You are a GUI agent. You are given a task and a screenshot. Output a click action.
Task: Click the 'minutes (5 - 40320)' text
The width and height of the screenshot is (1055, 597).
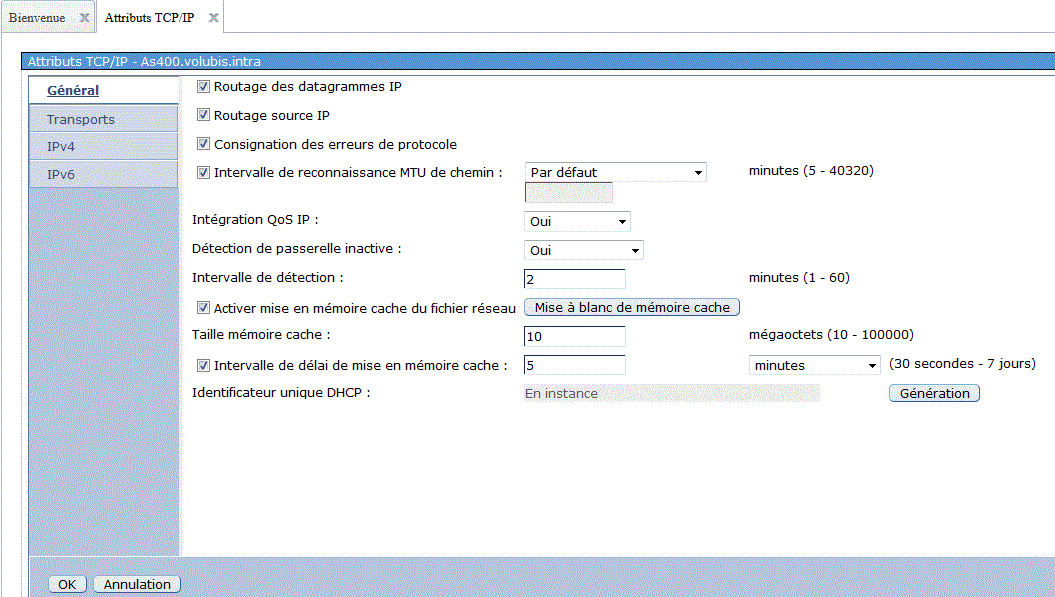[811, 171]
